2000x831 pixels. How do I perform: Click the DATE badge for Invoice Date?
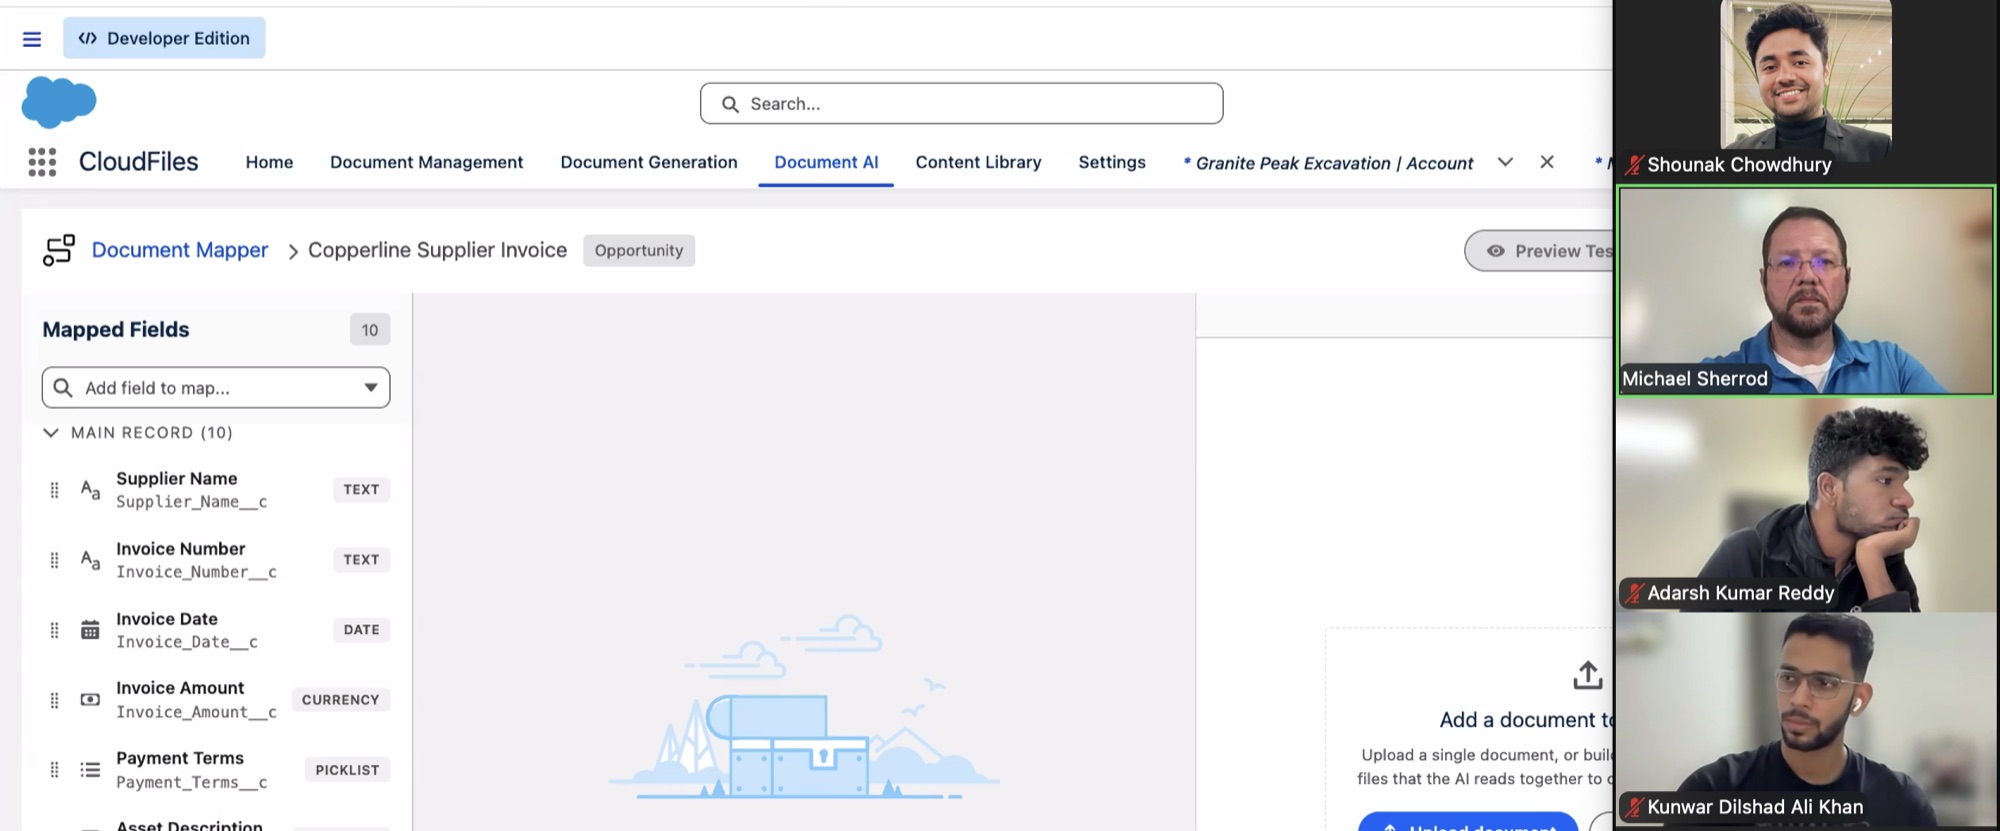click(361, 630)
